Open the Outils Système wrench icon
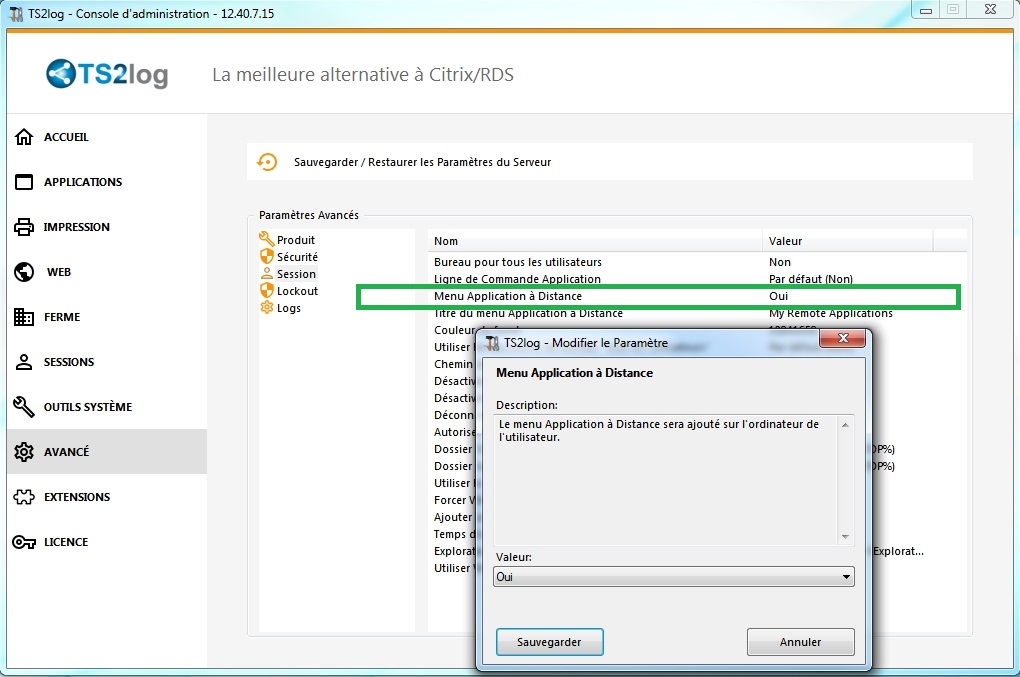1020x677 pixels. (x=24, y=406)
